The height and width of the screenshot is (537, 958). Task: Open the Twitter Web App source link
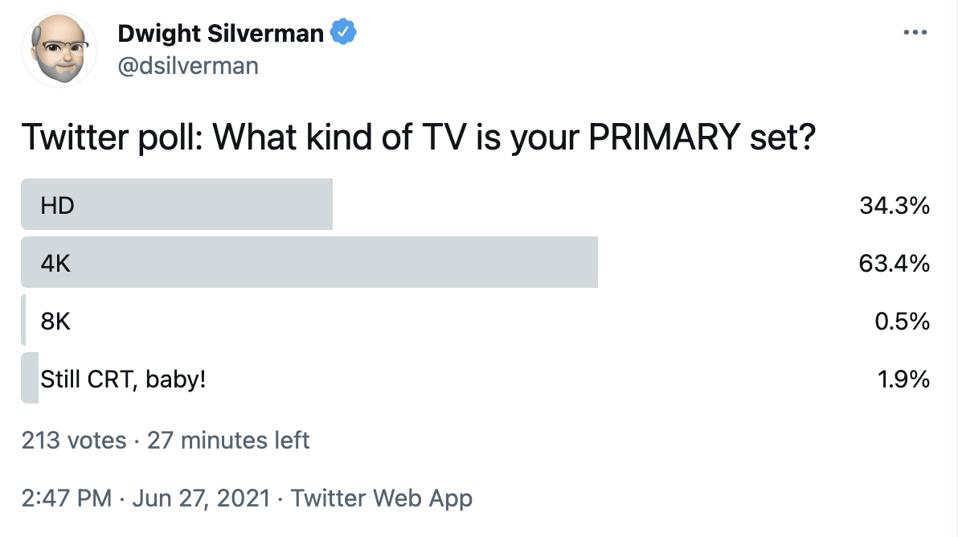point(381,498)
